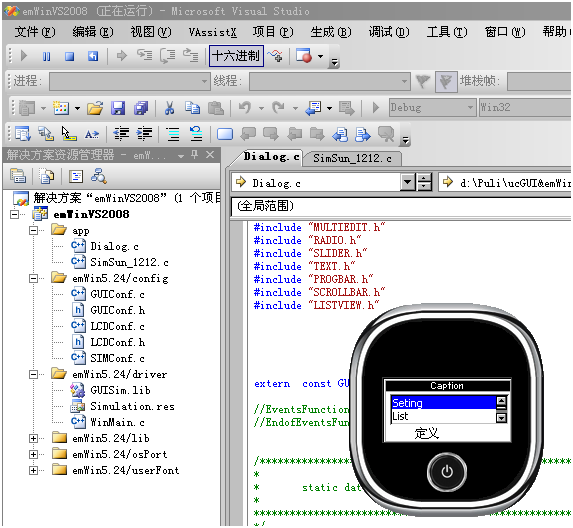Collapse the app folder

click(33, 230)
